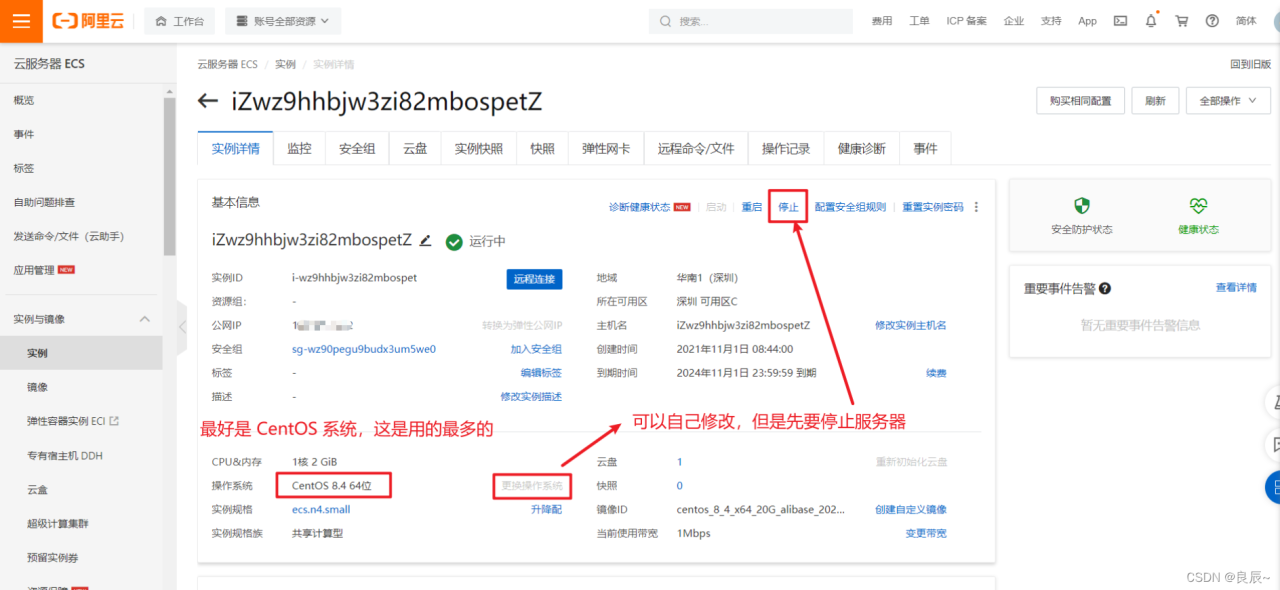This screenshot has width=1280, height=590.
Task: Collapse the 实例与镜像 sidebar section
Action: [144, 319]
